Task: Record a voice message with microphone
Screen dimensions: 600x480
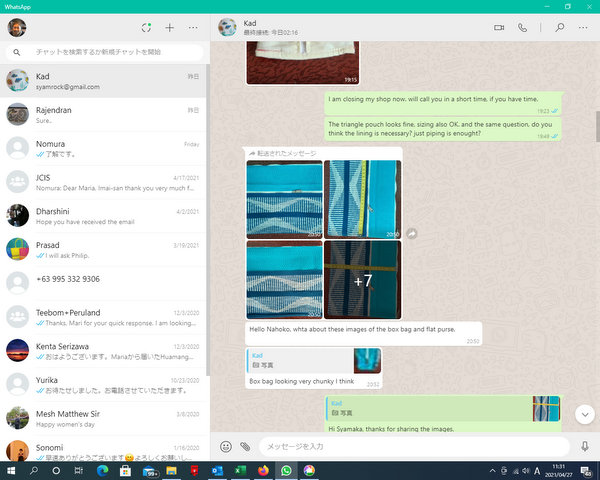Action: click(585, 446)
